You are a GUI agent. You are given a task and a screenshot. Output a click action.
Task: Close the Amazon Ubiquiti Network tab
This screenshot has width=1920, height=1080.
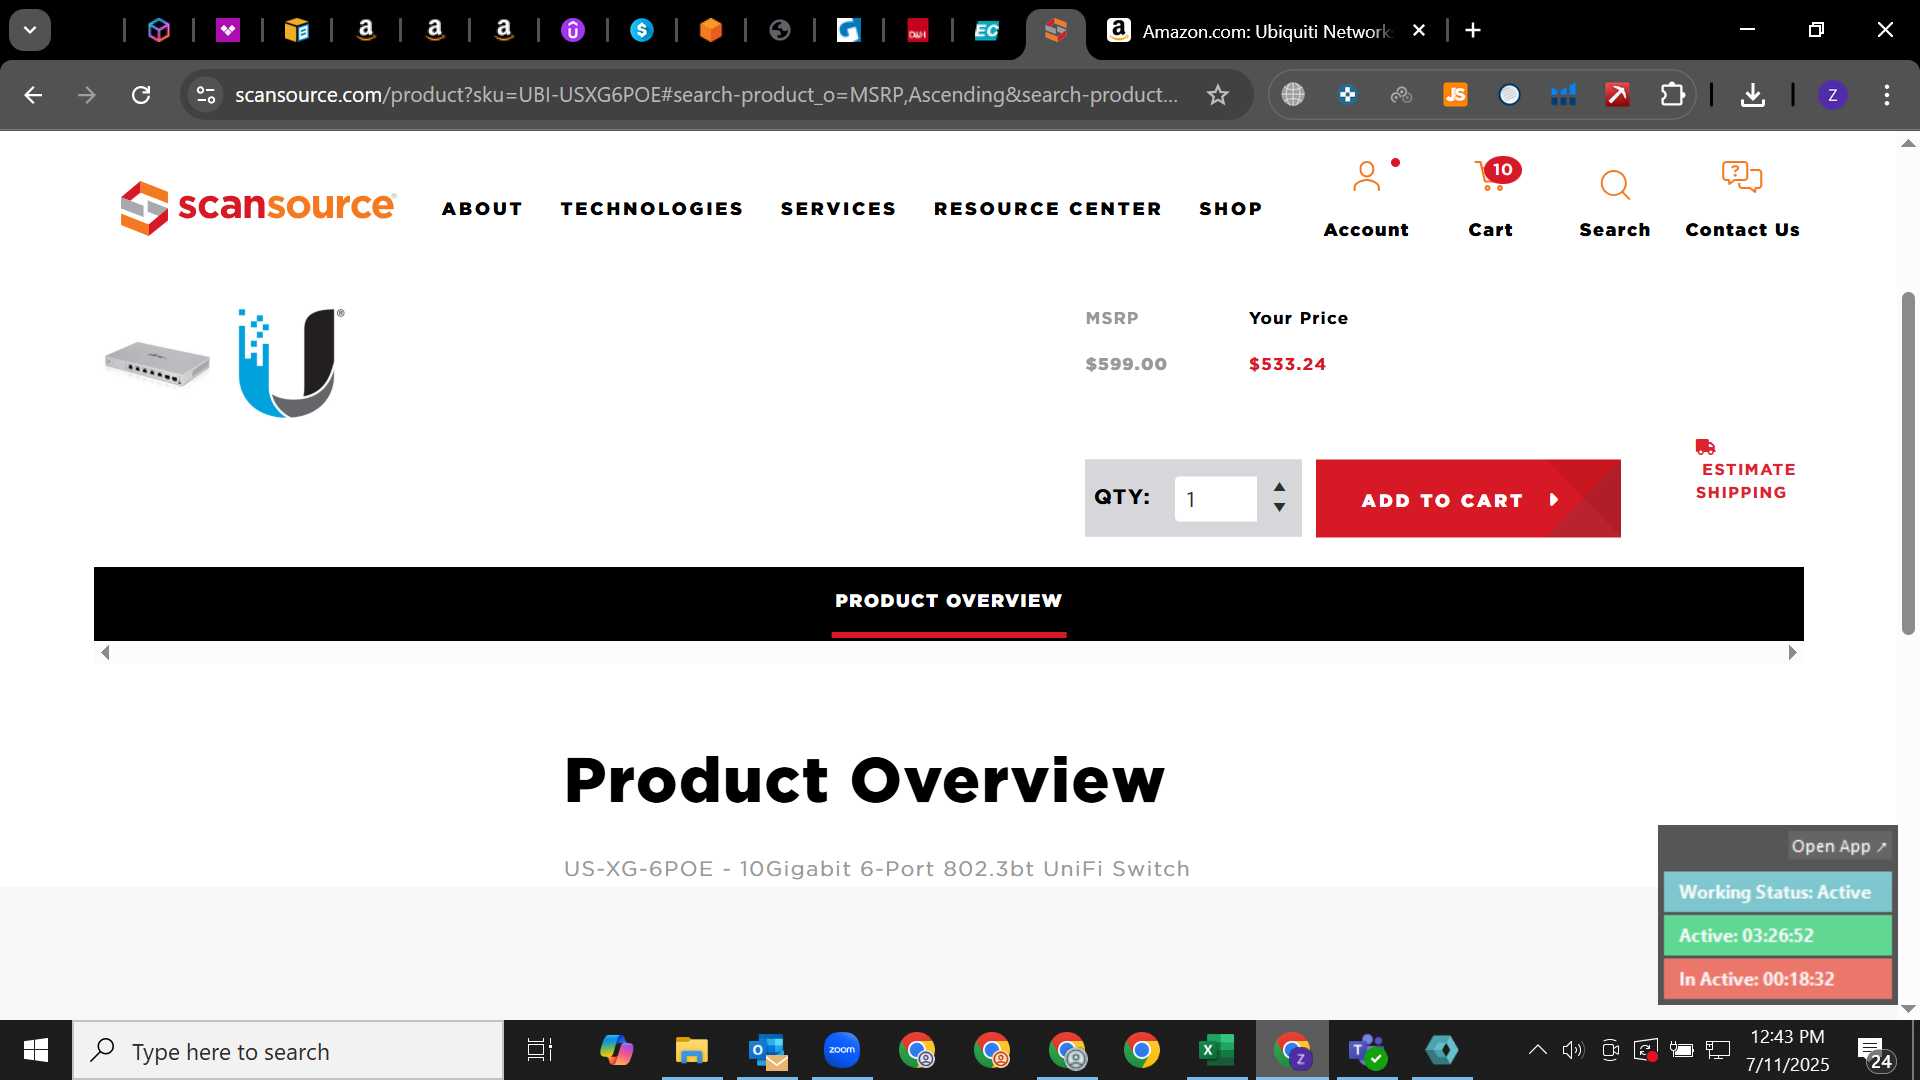1419,31
